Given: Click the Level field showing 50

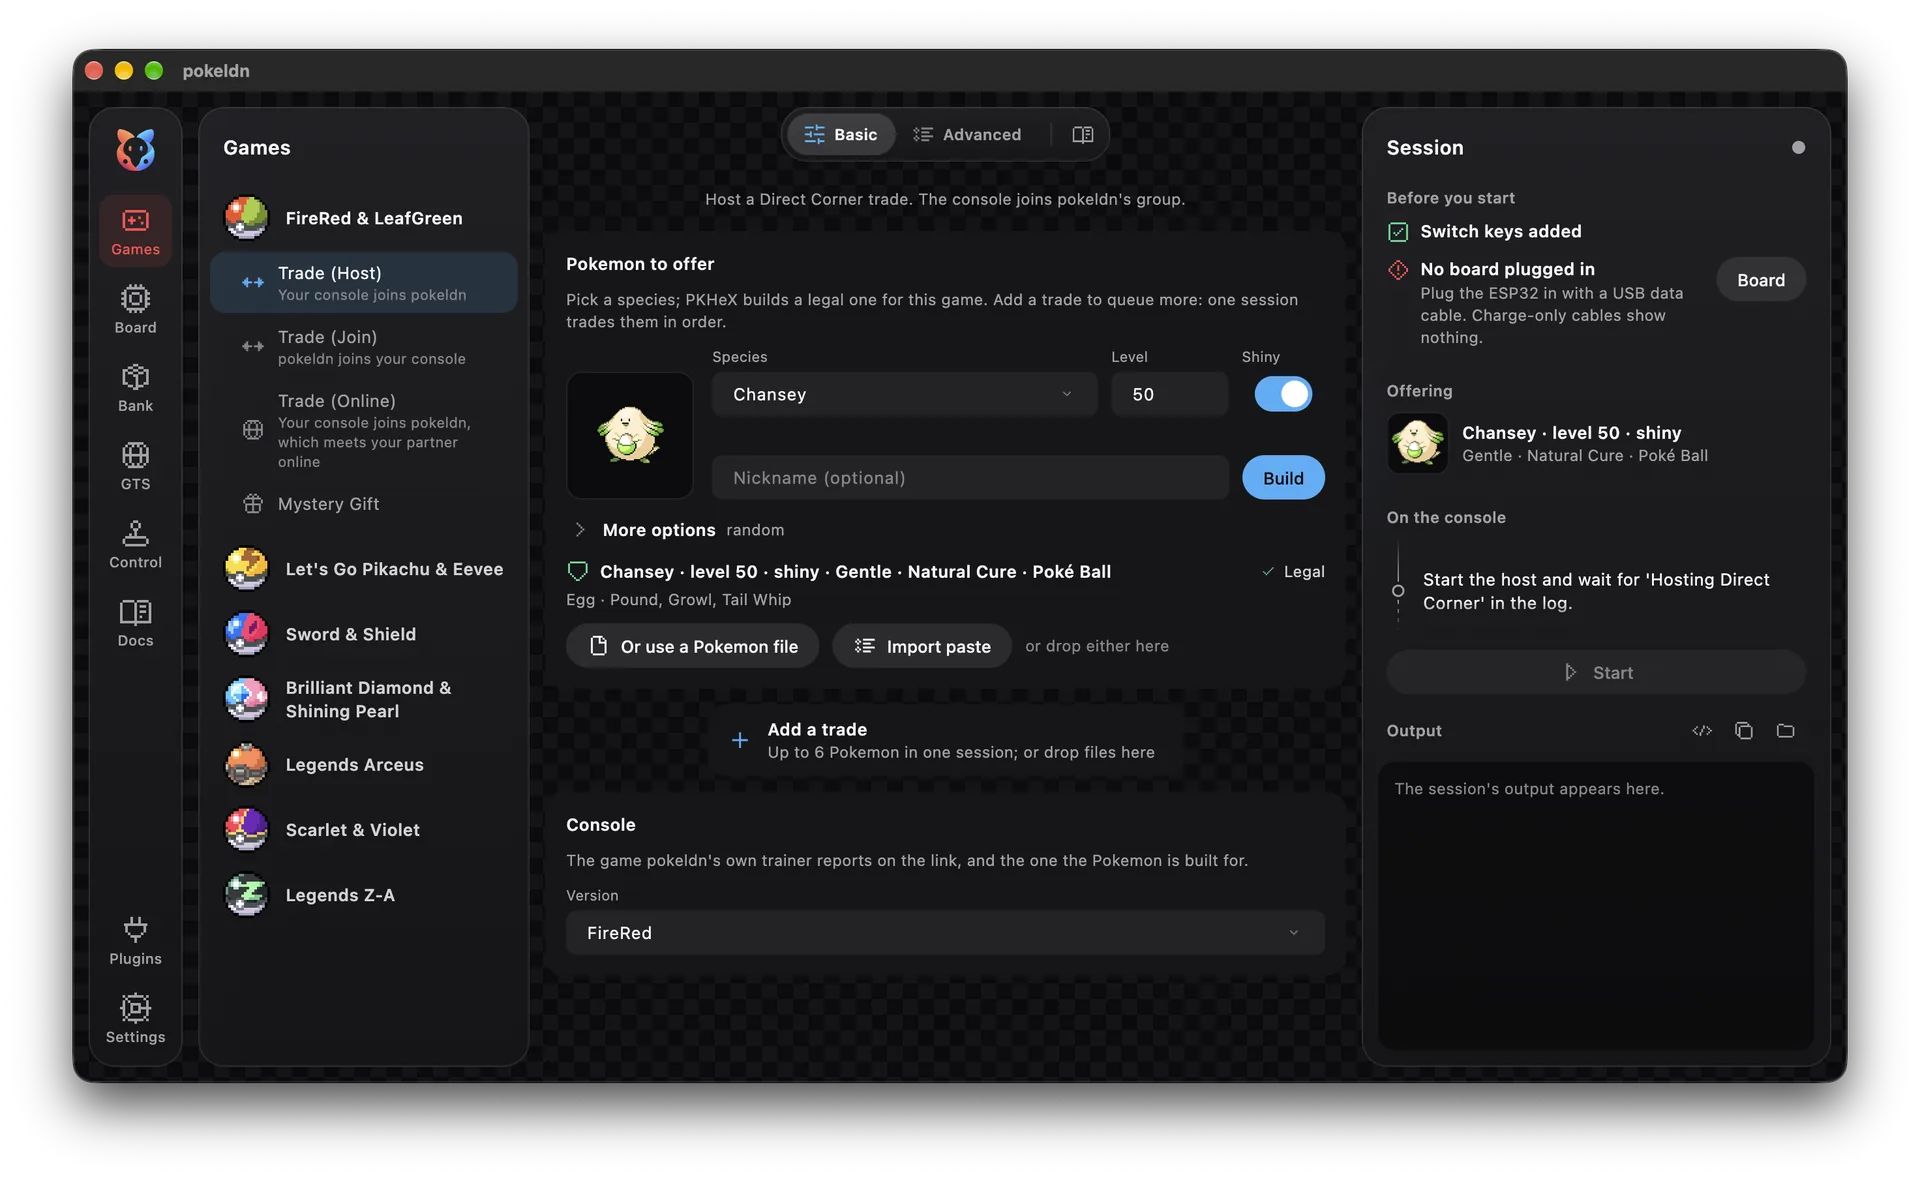Looking at the screenshot, I should pos(1169,394).
